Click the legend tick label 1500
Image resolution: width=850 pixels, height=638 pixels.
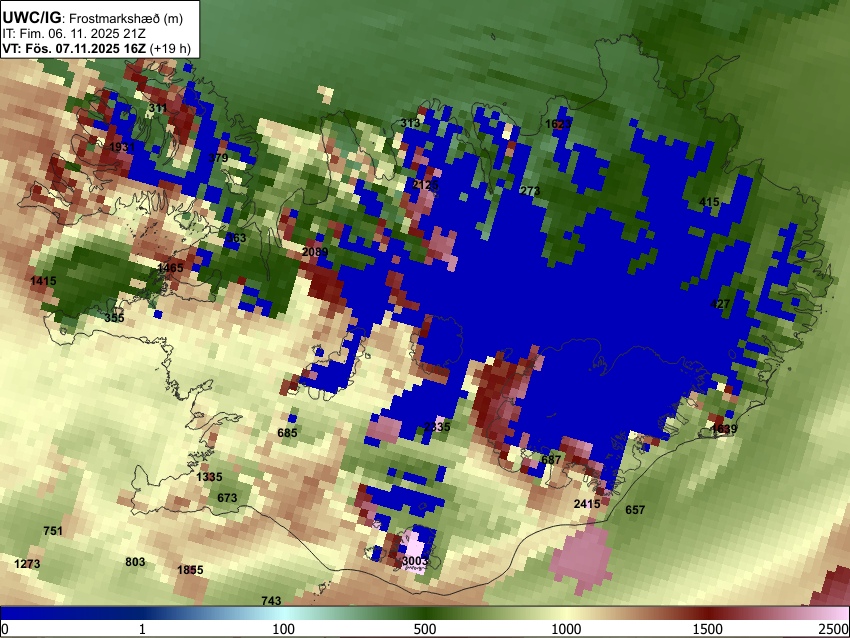(707, 629)
